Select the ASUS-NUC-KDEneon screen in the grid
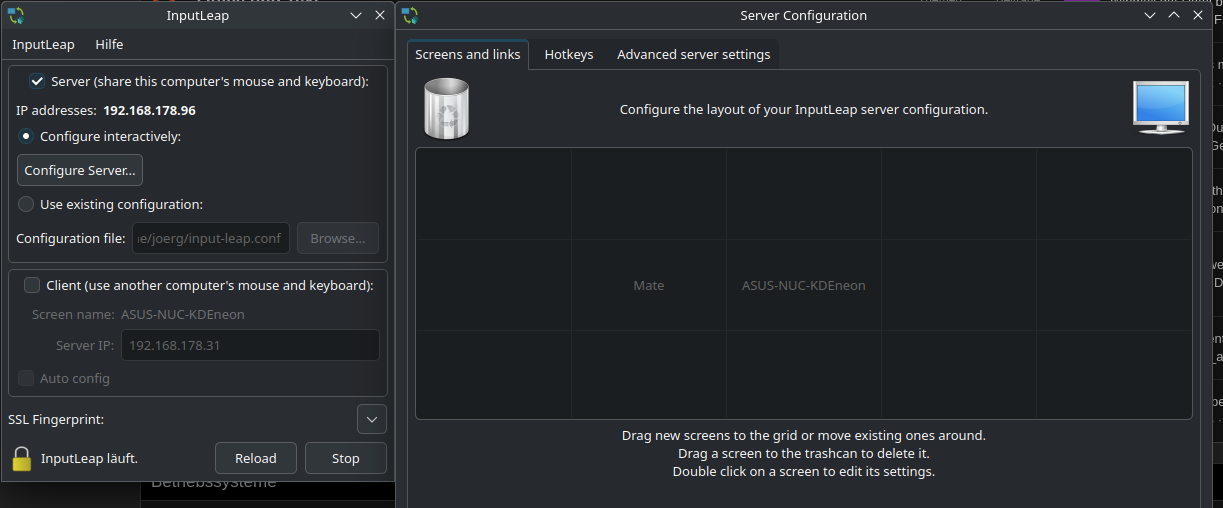Viewport: 1223px width, 508px height. (x=804, y=285)
